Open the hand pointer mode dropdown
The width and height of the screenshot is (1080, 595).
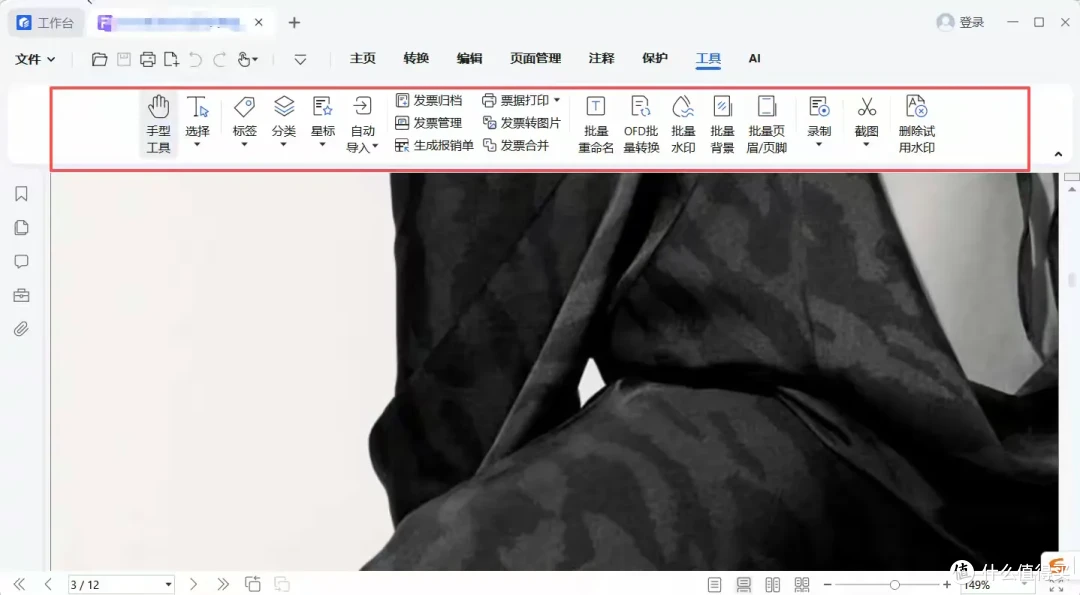[x=247, y=59]
